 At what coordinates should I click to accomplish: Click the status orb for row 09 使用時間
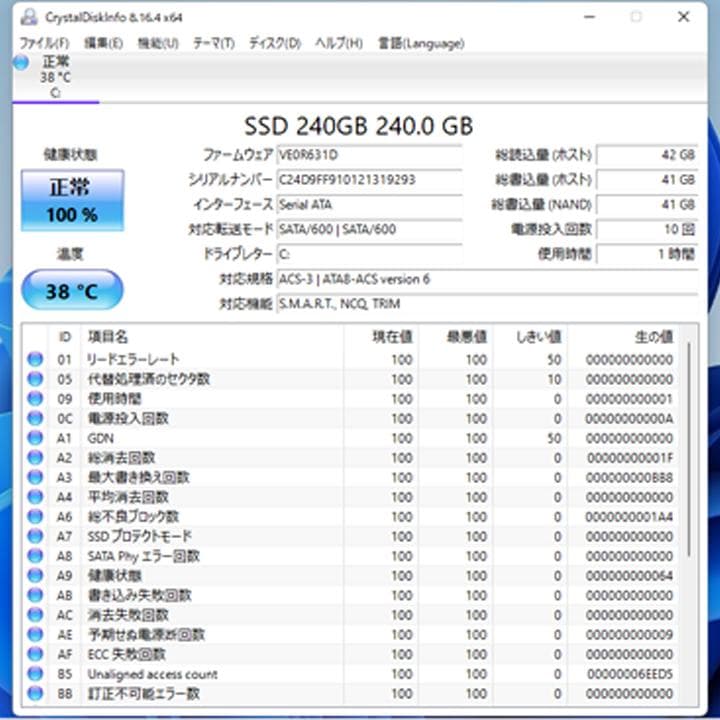pyautogui.click(x=35, y=399)
